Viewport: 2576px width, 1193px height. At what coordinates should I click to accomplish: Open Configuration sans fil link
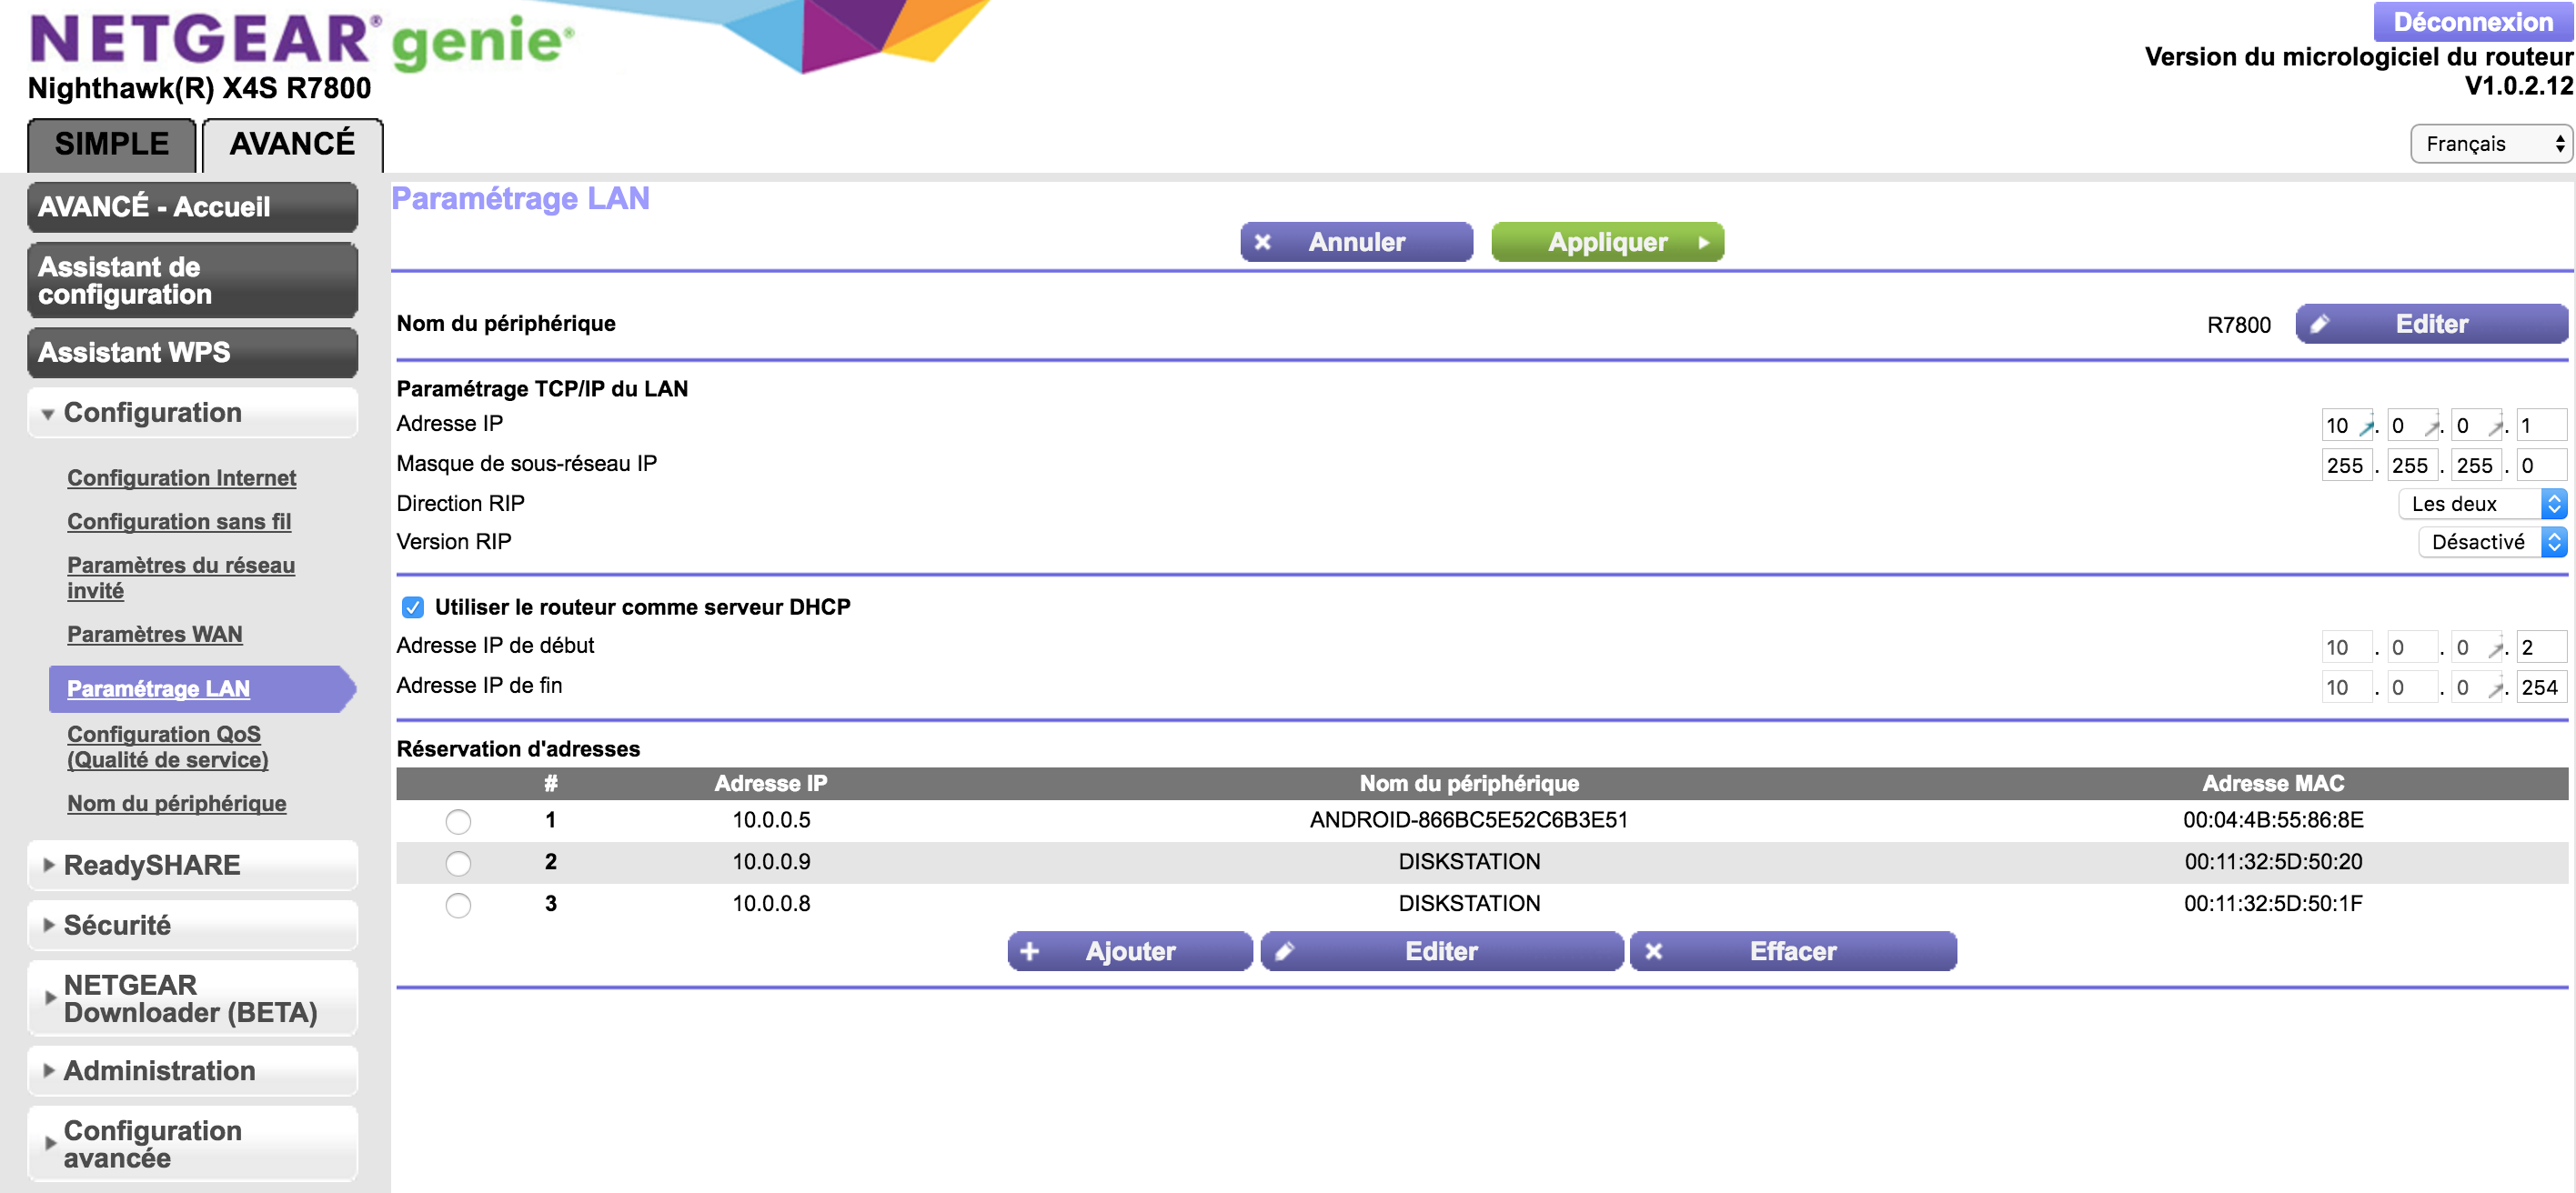click(x=179, y=521)
